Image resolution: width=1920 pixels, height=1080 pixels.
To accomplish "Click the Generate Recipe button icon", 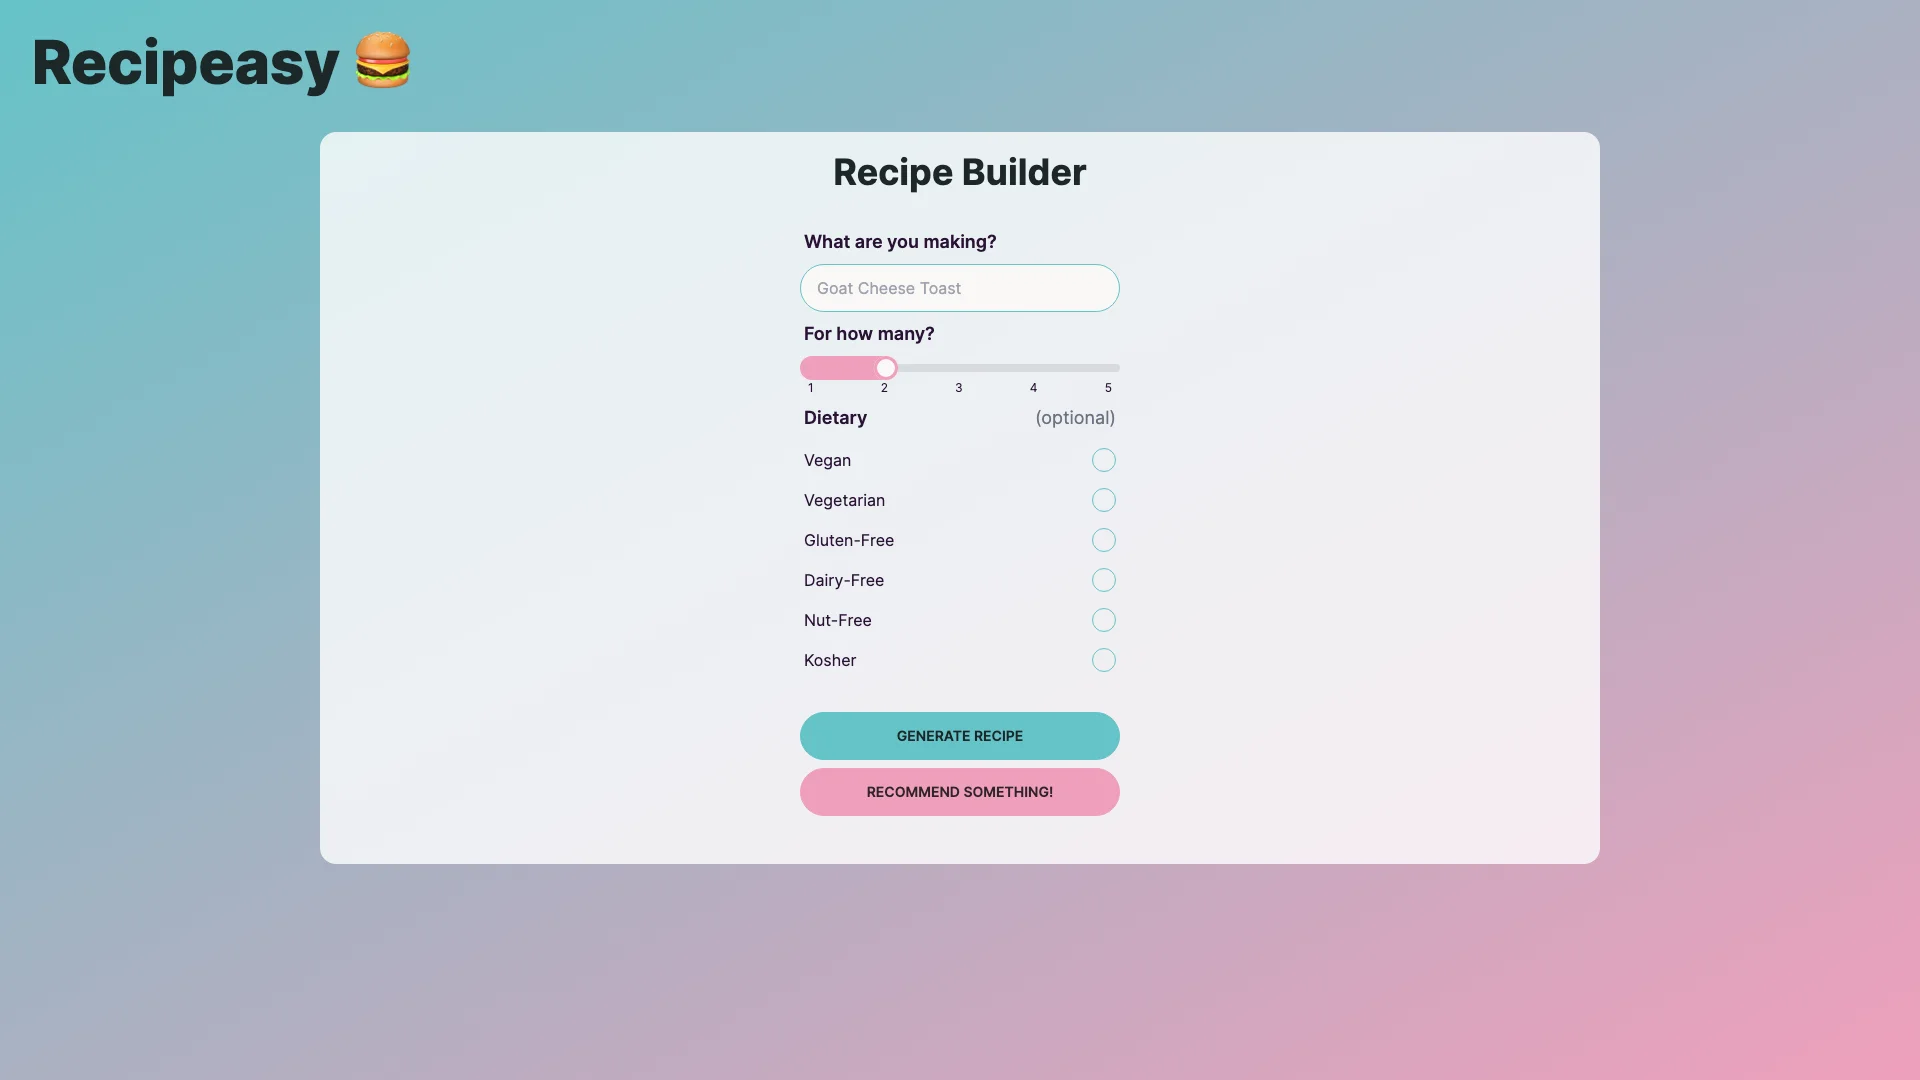I will pyautogui.click(x=960, y=736).
